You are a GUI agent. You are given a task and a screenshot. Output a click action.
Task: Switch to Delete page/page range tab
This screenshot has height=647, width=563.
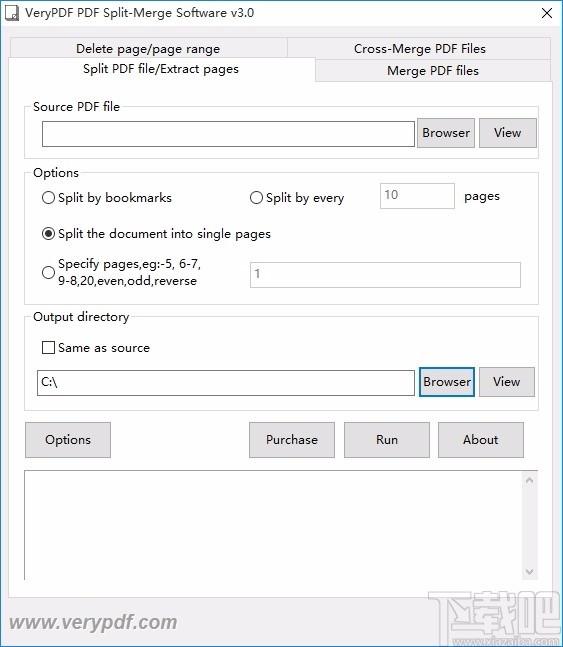148,49
